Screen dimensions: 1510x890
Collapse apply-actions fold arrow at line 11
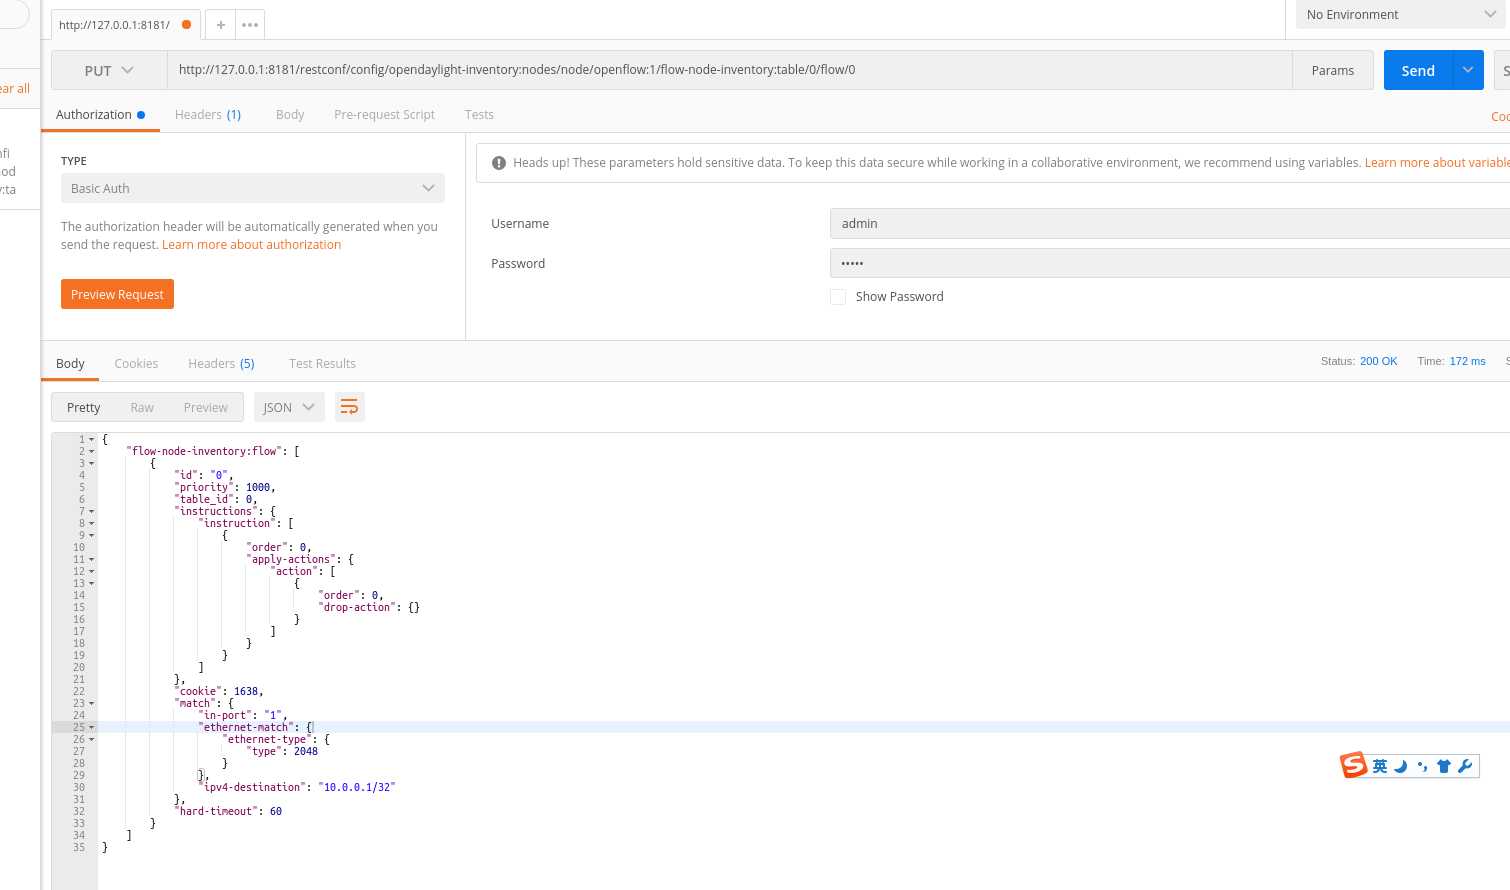(92, 559)
